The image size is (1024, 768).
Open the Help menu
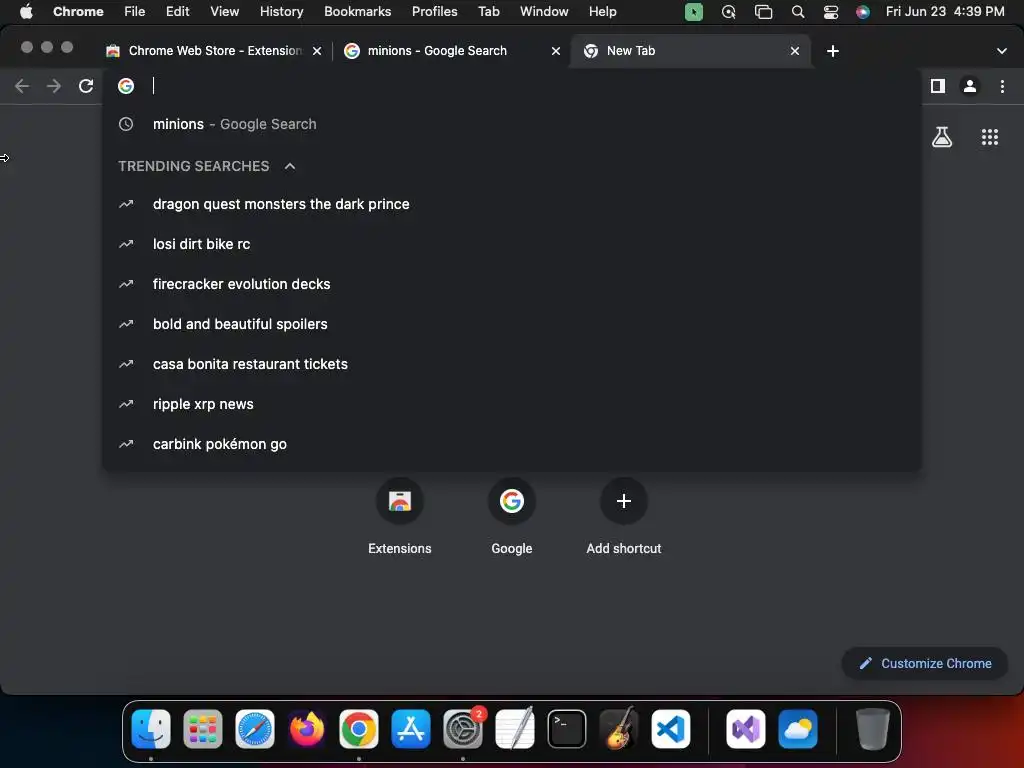tap(602, 12)
